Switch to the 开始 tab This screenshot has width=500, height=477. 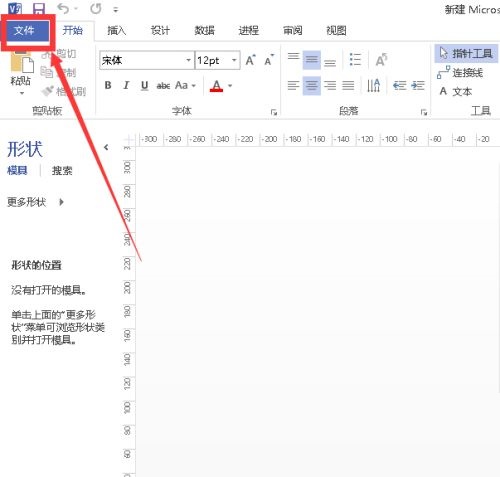(73, 30)
